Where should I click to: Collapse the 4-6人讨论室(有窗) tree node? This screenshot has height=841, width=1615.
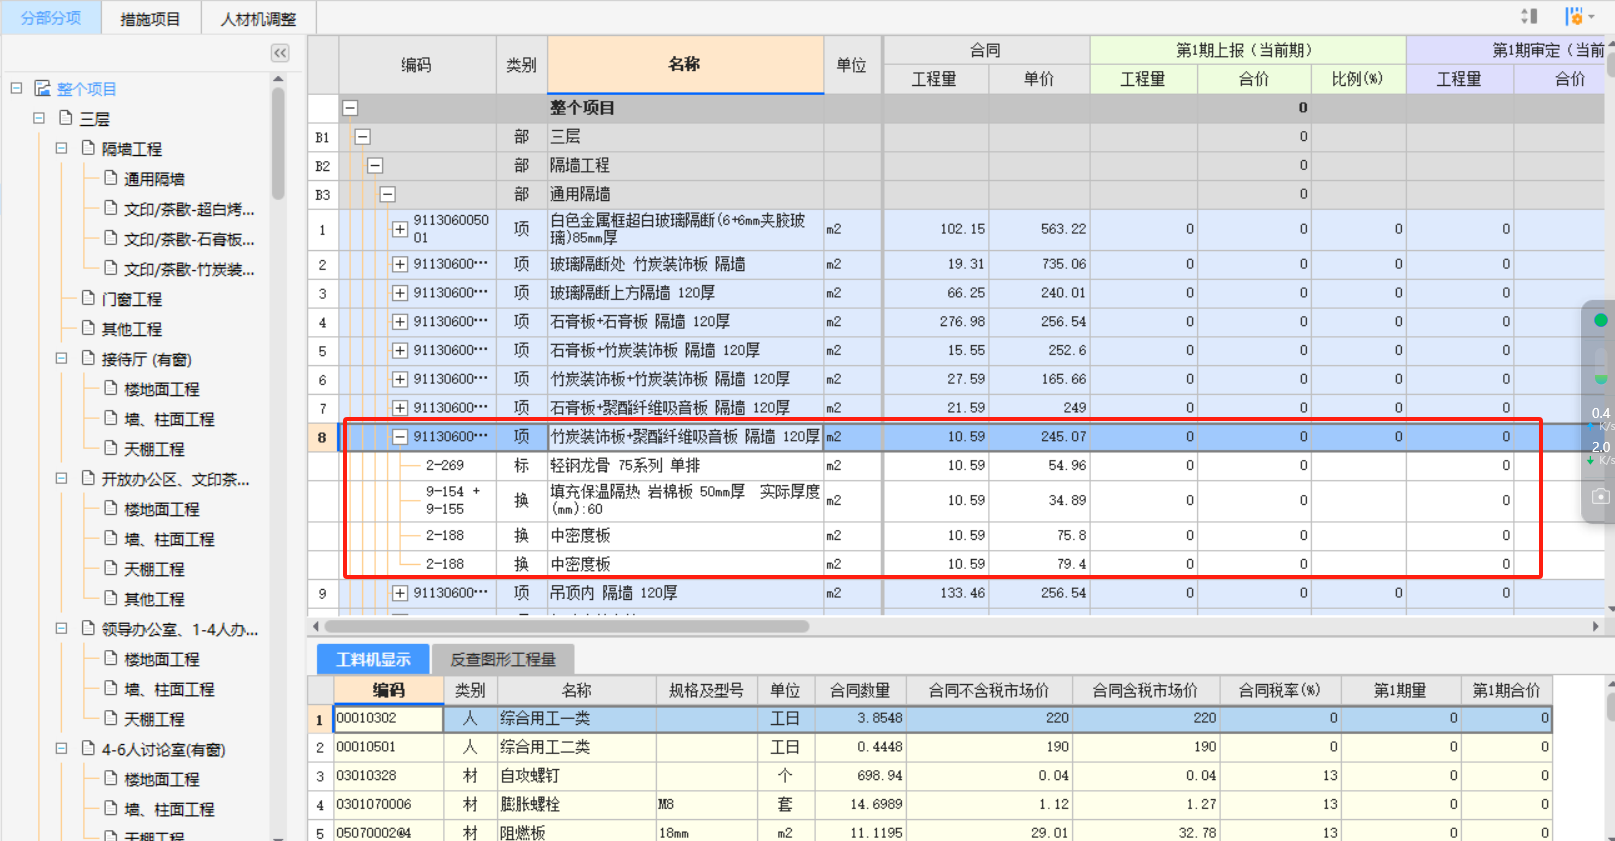coord(61,748)
